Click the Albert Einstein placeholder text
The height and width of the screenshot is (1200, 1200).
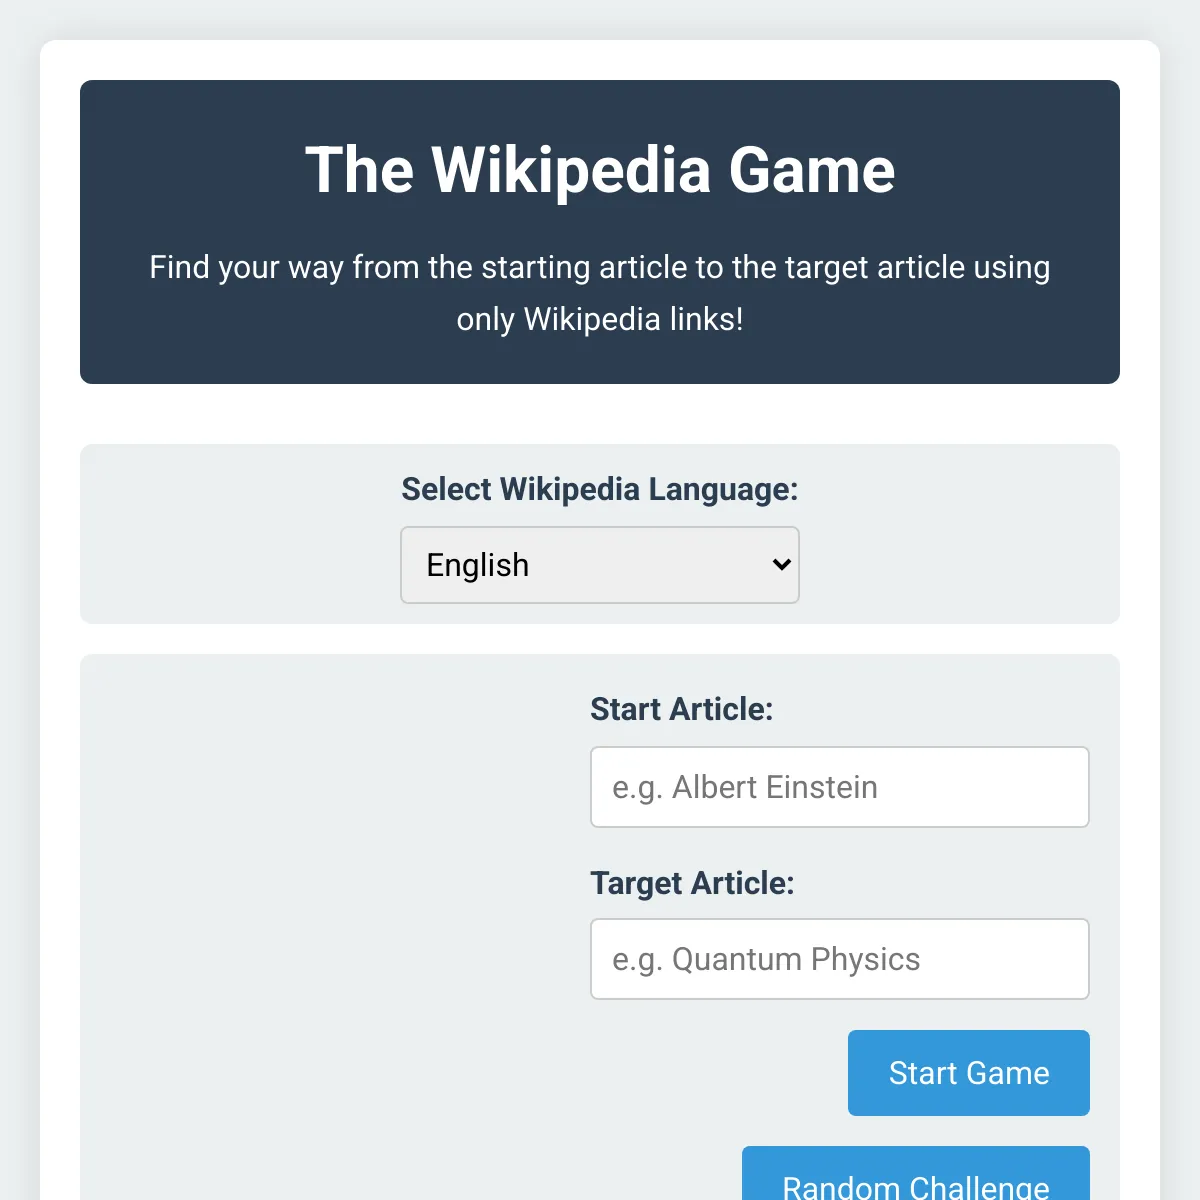(x=745, y=787)
